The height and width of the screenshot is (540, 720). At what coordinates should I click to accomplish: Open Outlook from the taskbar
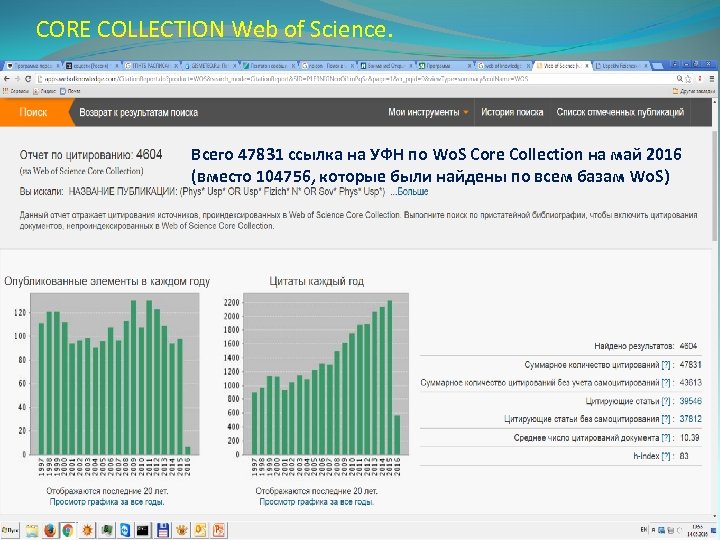[200, 530]
